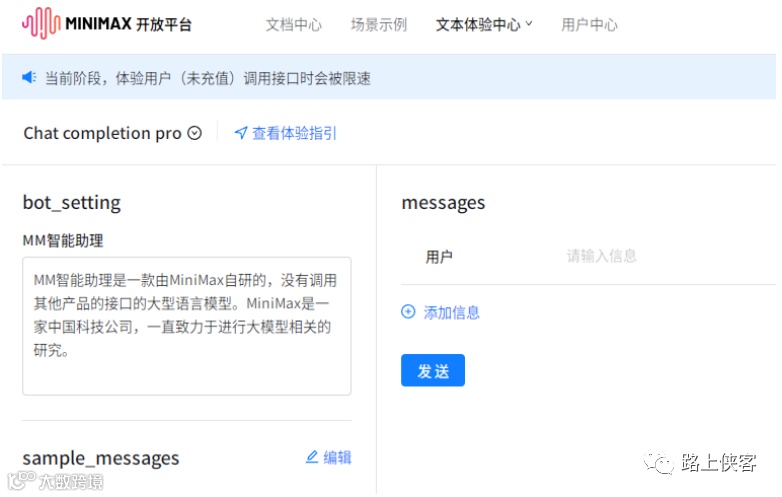782x497 pixels.
Task: Open the Chat completion pro dropdown
Action: point(195,133)
